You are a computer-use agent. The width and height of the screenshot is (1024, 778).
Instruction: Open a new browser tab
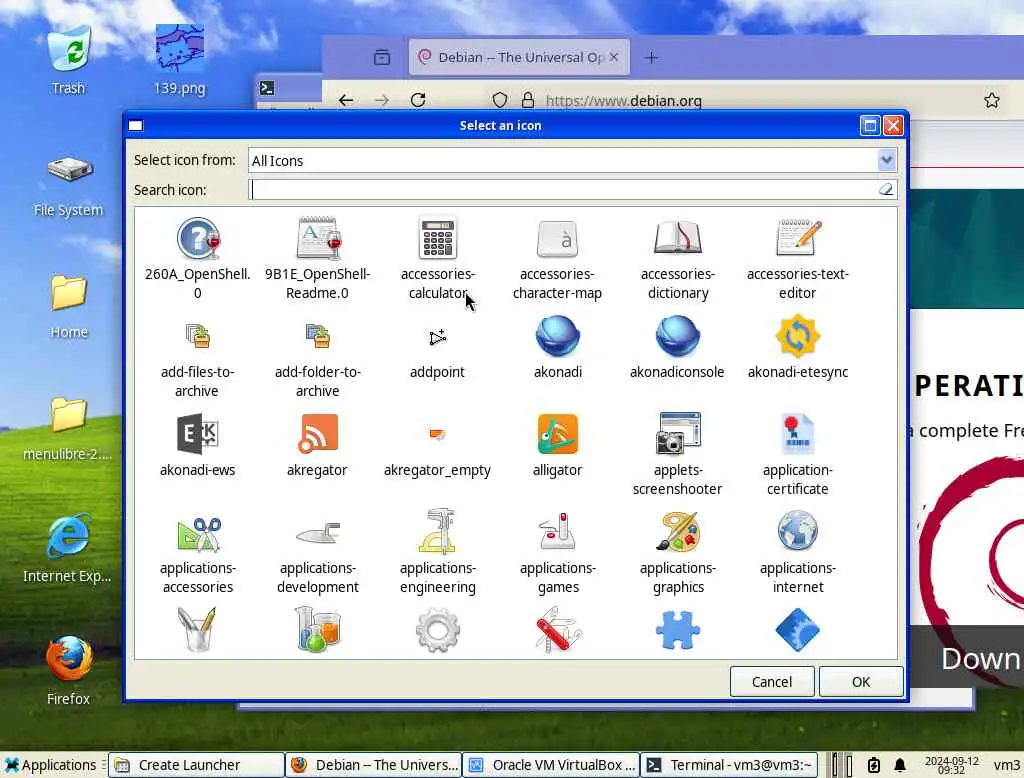tap(651, 57)
